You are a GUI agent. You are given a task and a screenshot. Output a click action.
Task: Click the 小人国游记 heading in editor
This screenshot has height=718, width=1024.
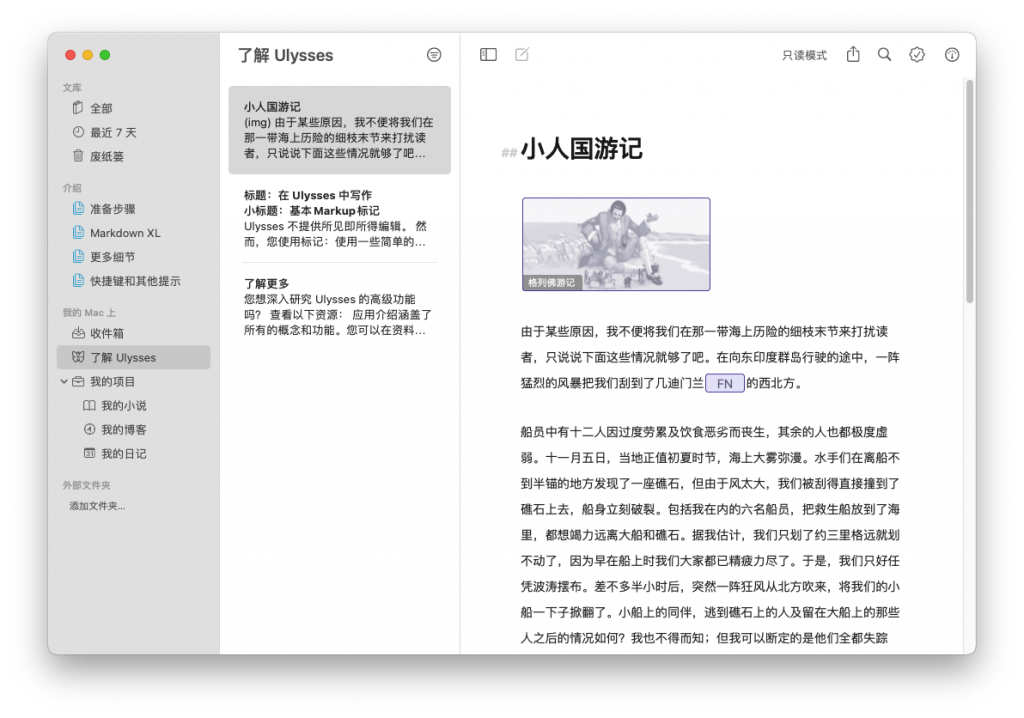581,148
